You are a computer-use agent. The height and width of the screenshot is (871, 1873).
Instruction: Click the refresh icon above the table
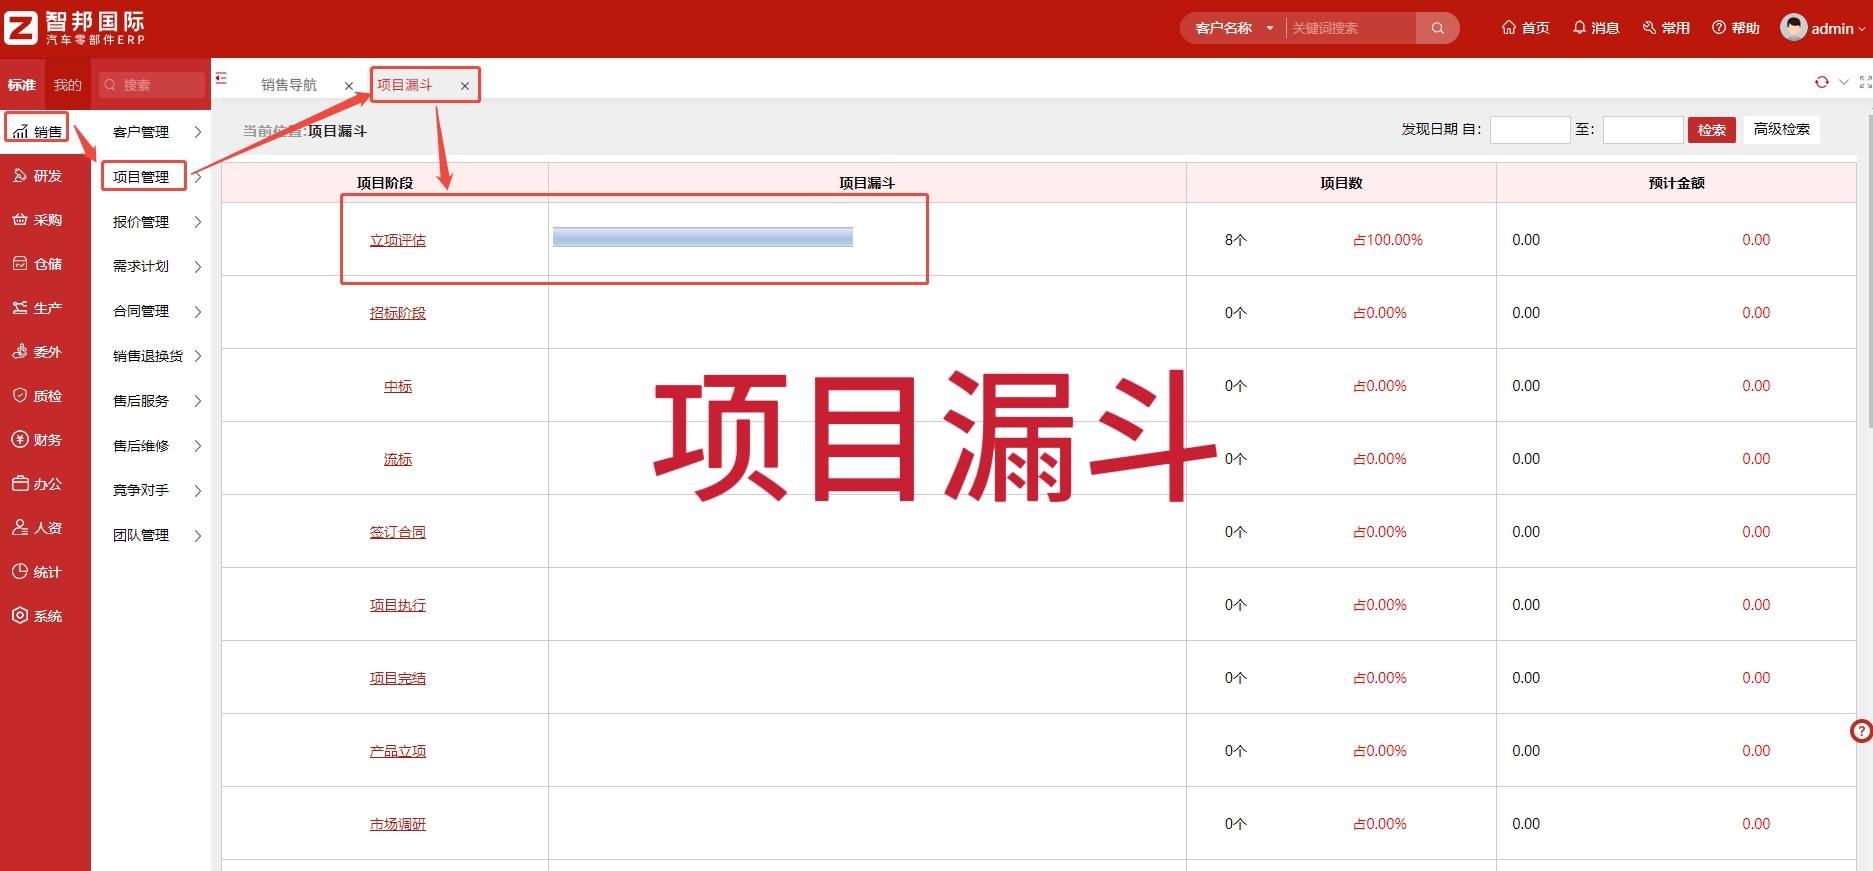click(1821, 82)
